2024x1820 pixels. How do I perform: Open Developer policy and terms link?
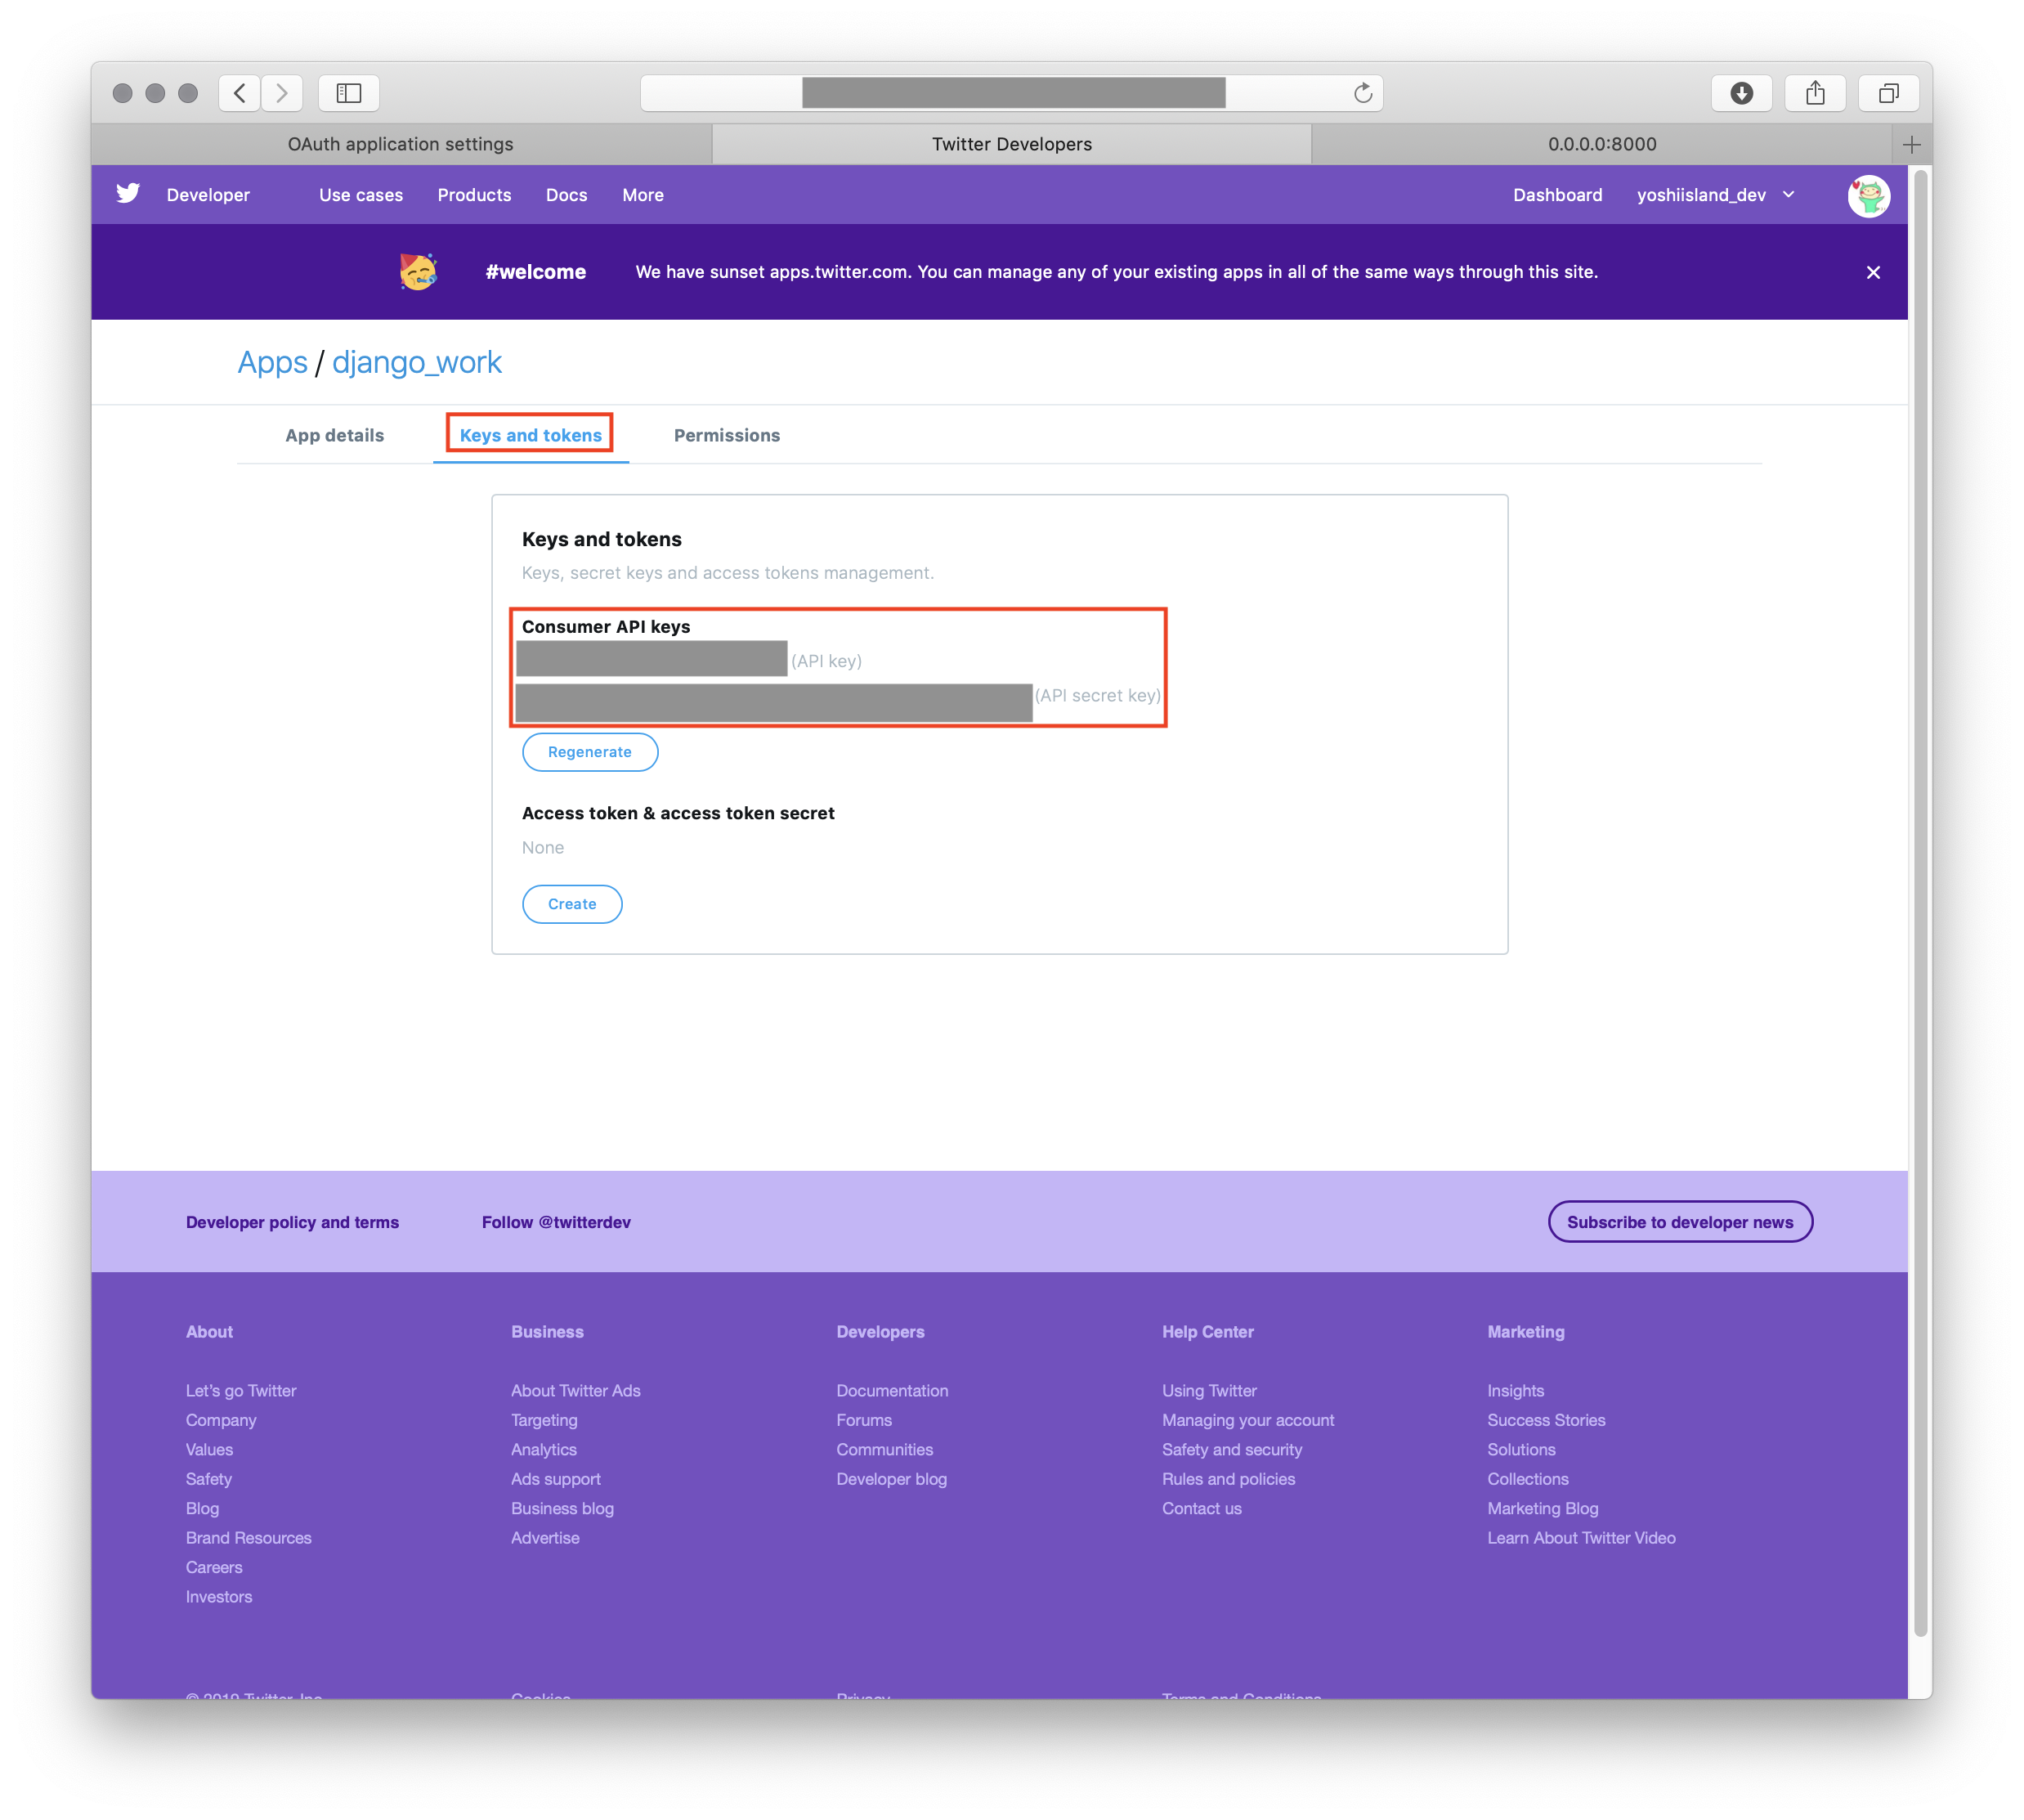[x=292, y=1222]
